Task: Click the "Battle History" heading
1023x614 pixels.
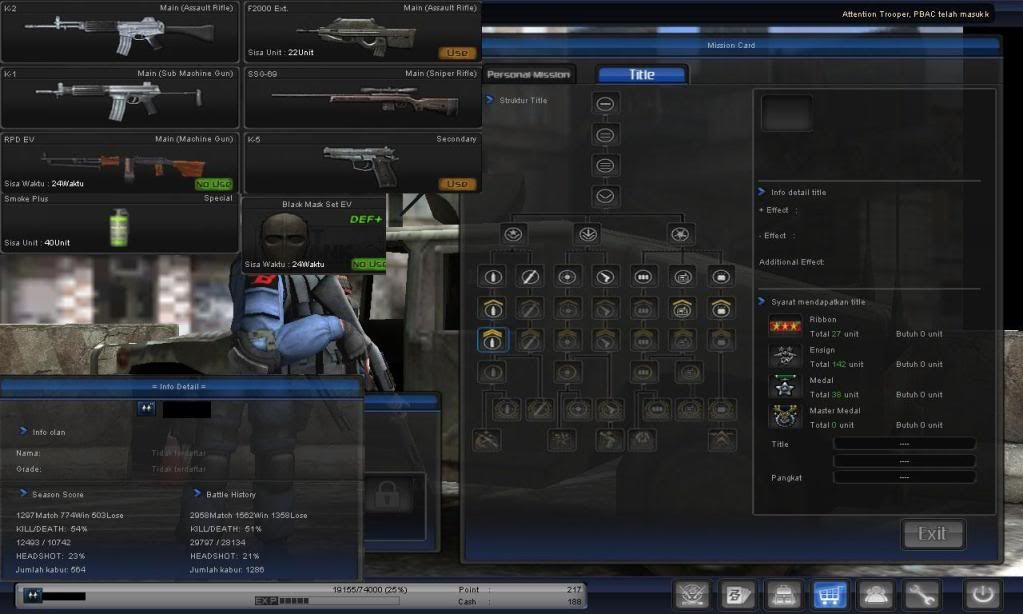Action: click(231, 495)
